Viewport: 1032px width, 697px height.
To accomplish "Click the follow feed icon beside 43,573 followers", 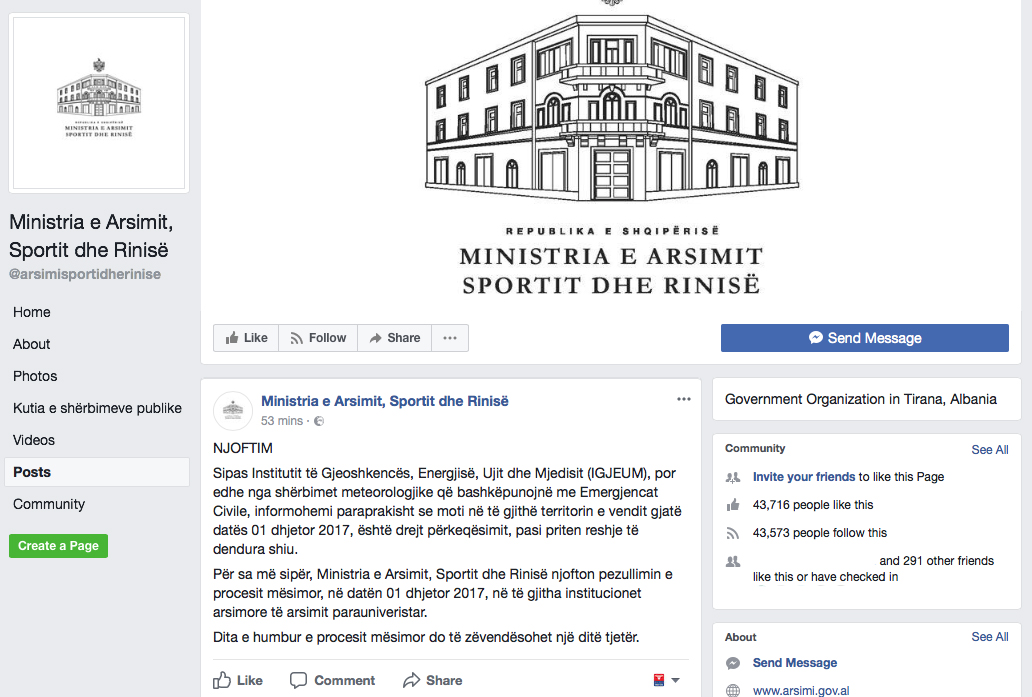I will [733, 533].
